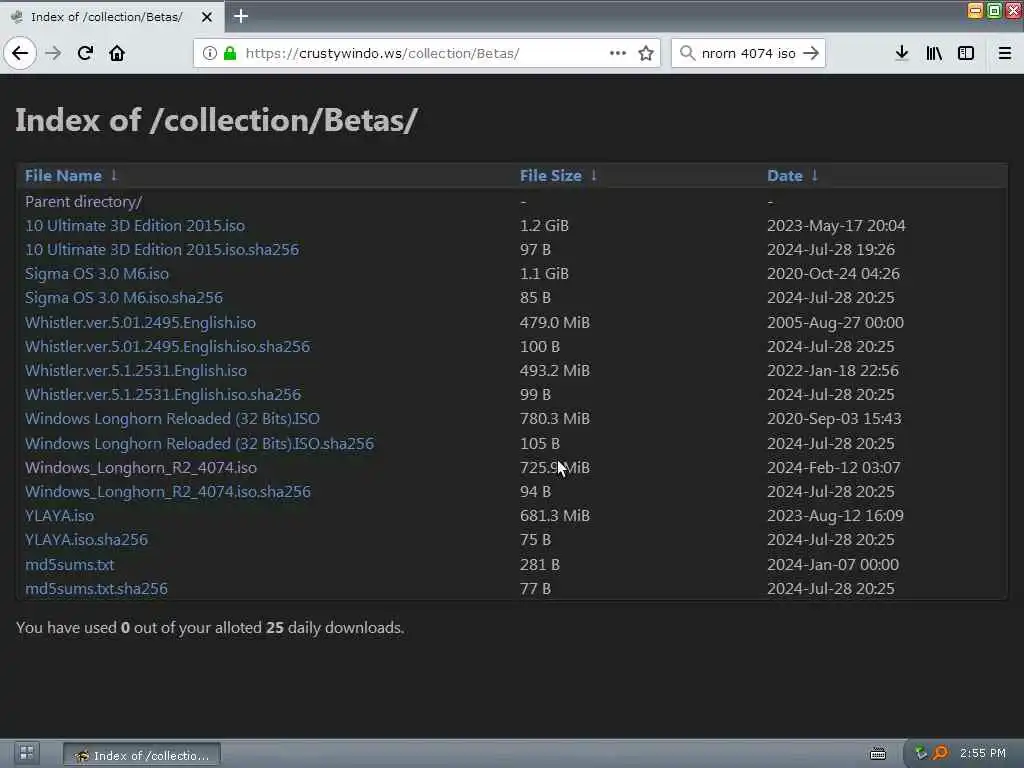1024x768 pixels.
Task: Click the tray orange magnifier icon
Action: [x=940, y=754]
